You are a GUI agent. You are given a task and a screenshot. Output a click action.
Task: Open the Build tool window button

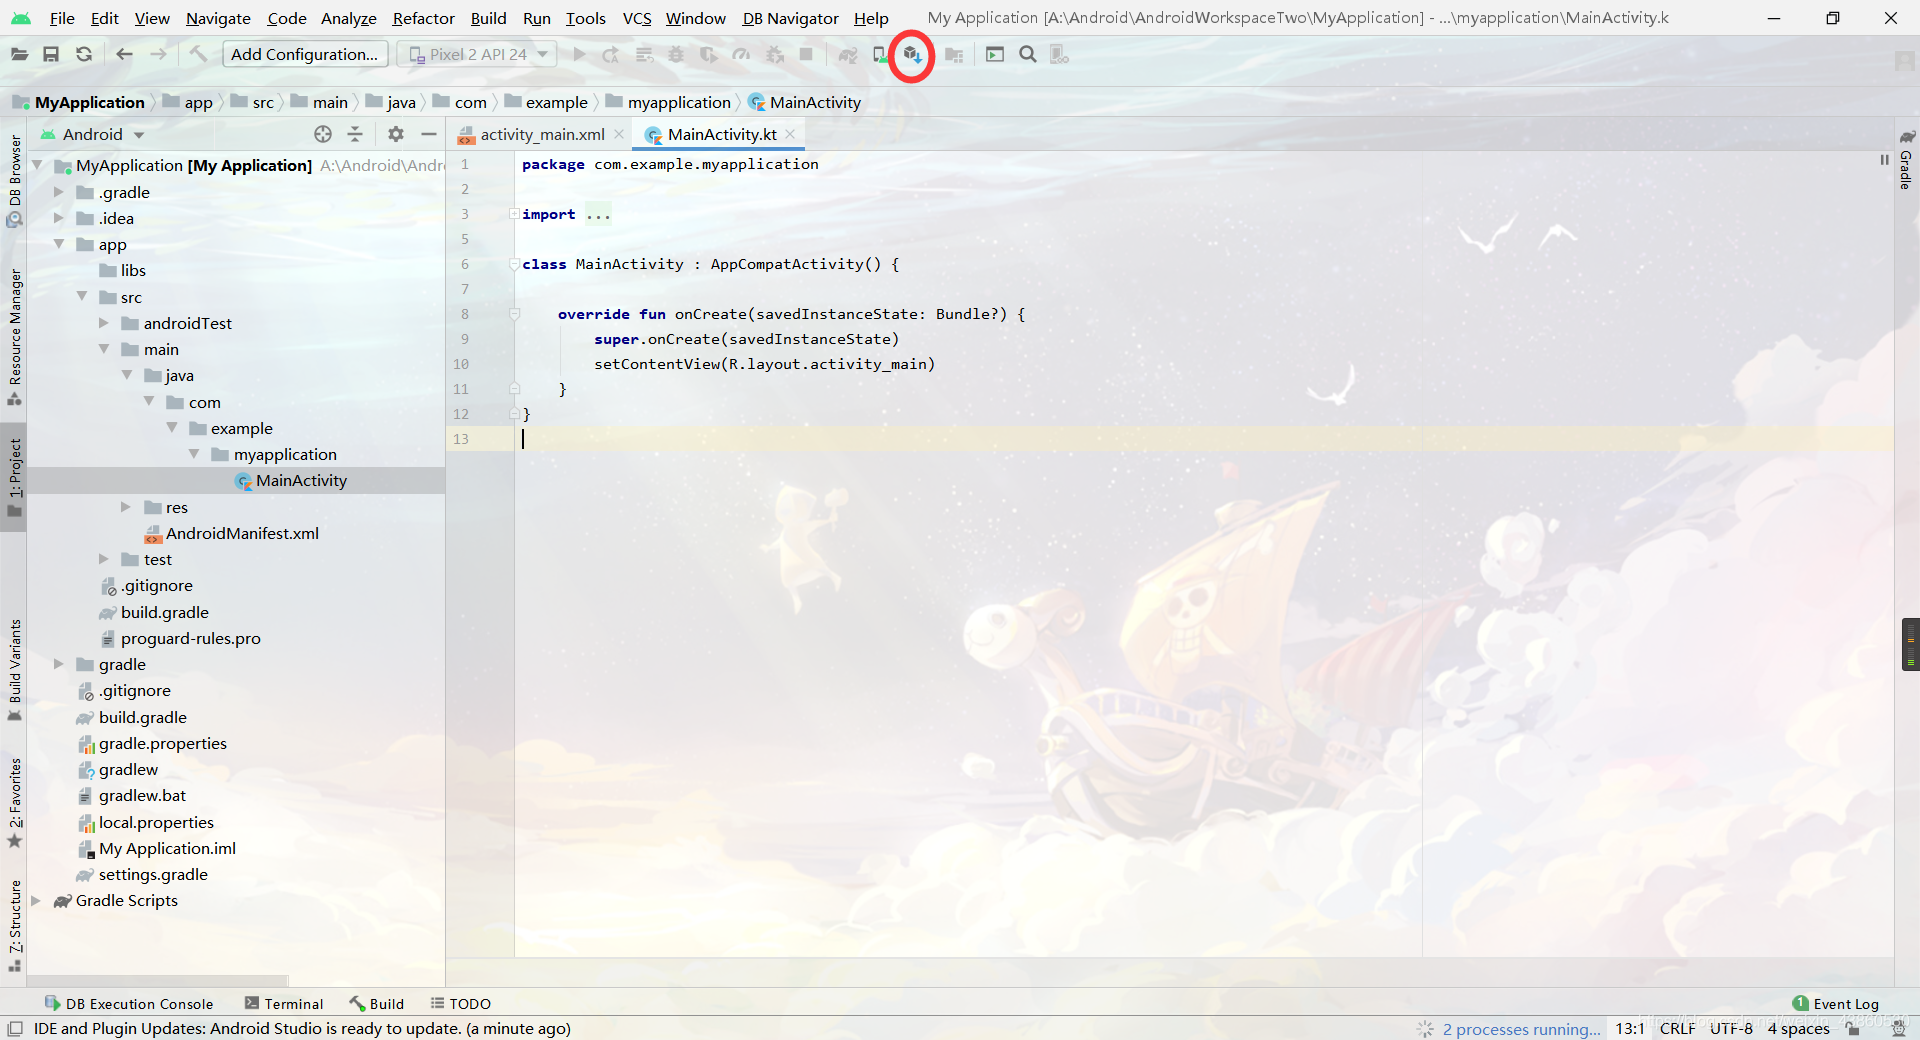tap(377, 1003)
